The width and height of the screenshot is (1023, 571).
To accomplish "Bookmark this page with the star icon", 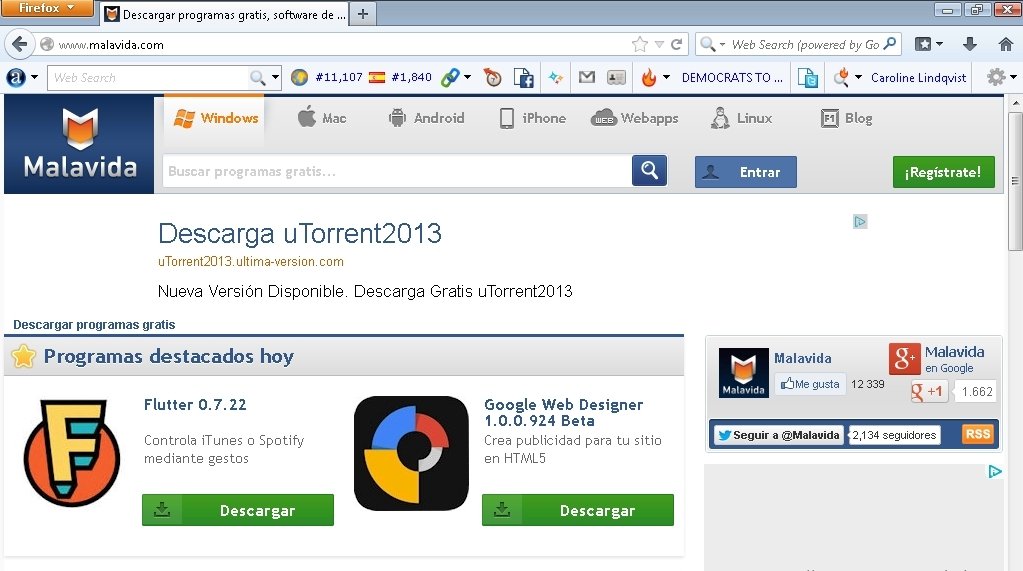I will tap(639, 44).
